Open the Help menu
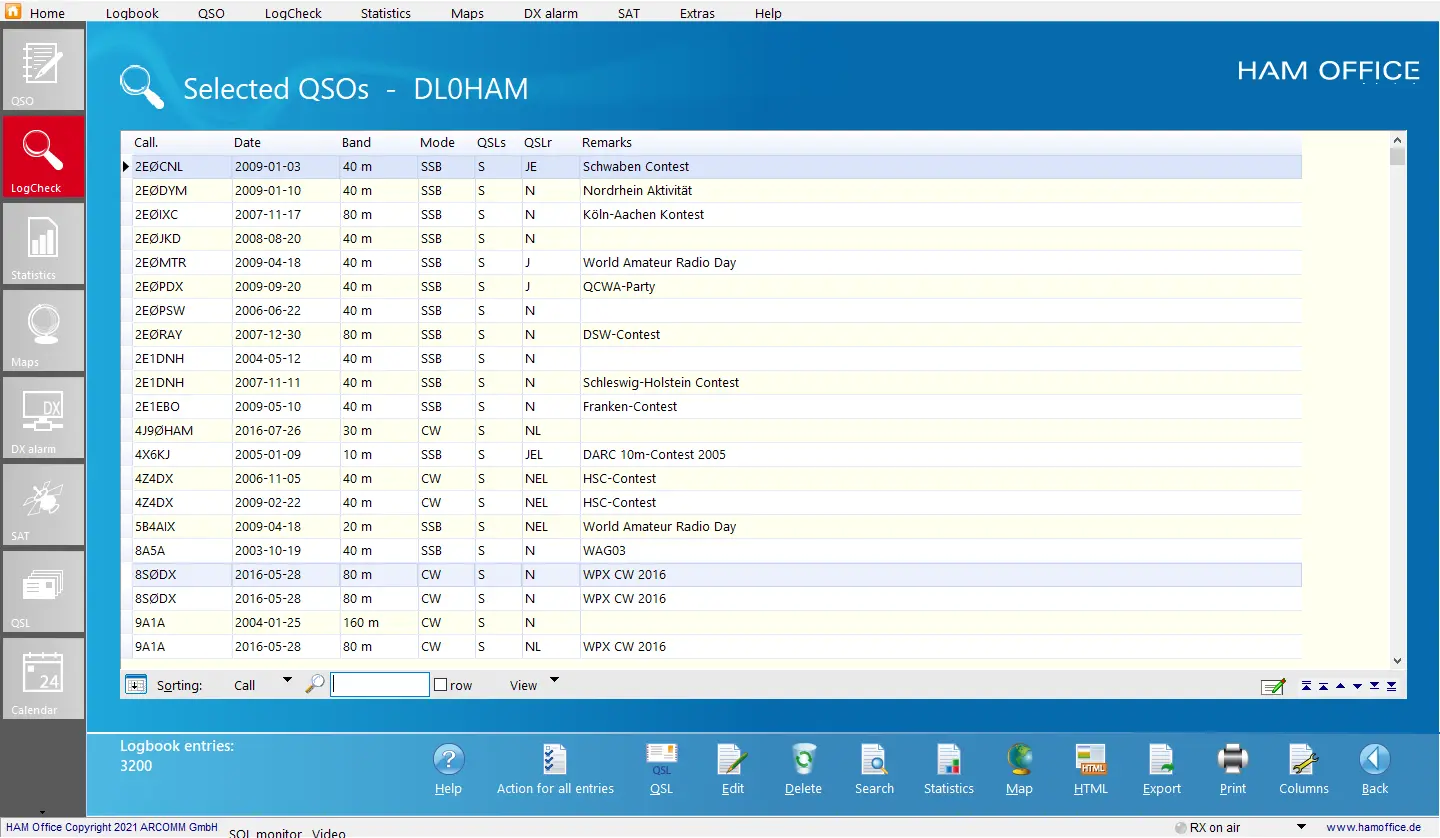This screenshot has height=838, width=1440. [x=768, y=14]
